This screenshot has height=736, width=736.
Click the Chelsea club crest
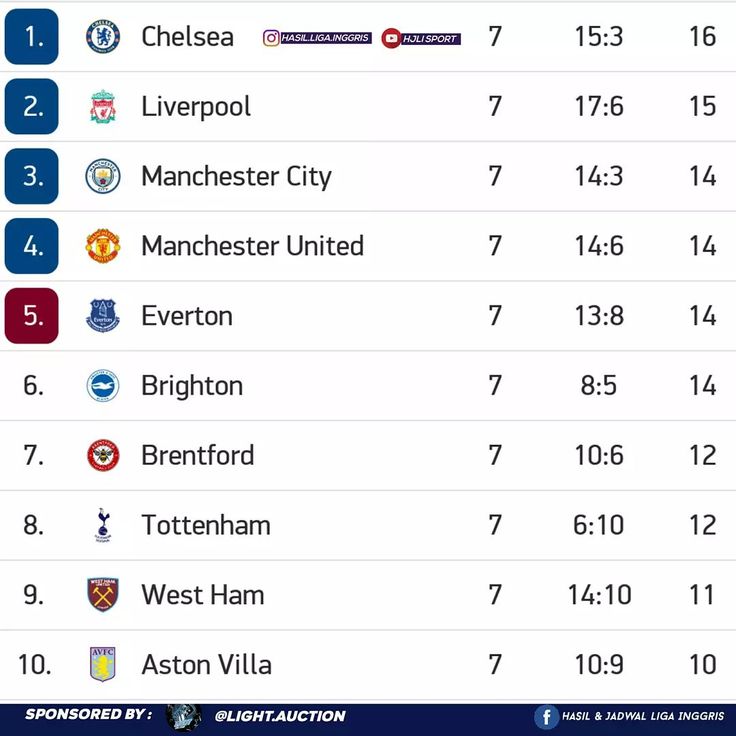click(x=103, y=37)
